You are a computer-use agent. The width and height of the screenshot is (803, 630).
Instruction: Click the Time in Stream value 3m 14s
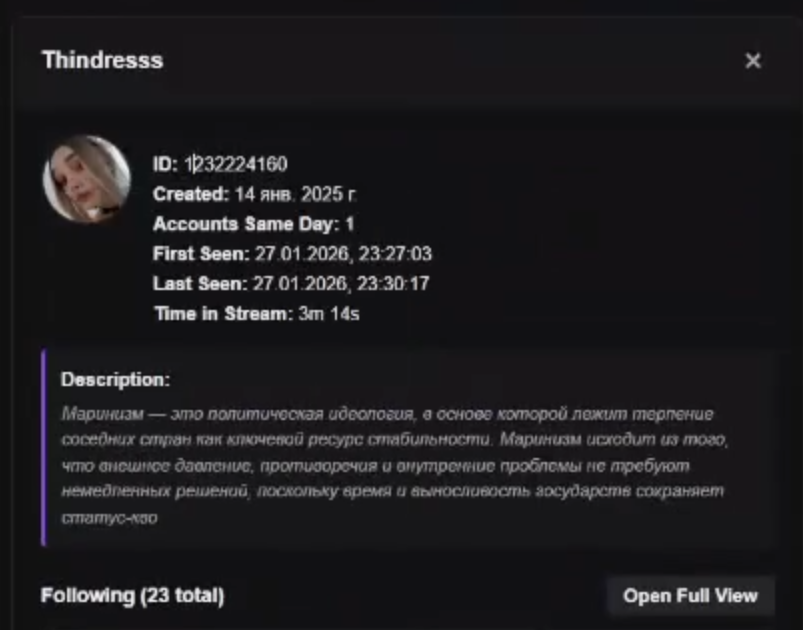point(329,313)
